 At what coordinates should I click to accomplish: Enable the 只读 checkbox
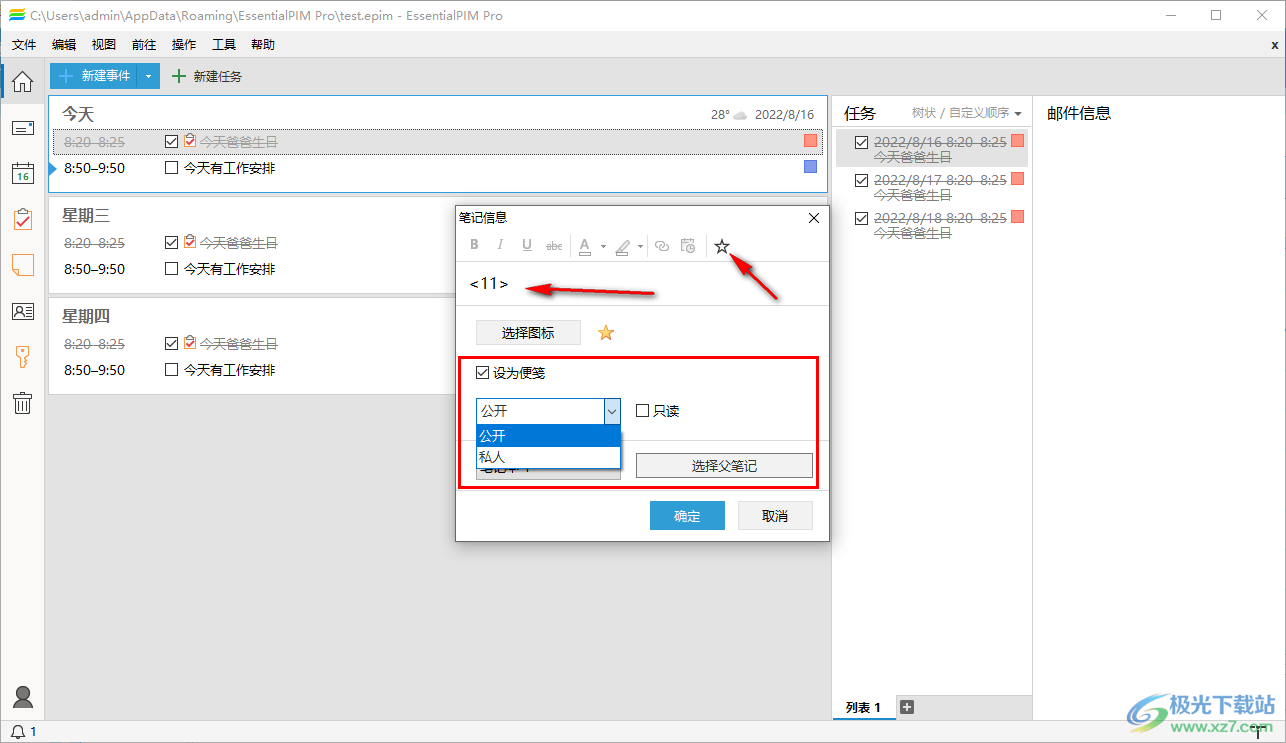click(x=643, y=411)
